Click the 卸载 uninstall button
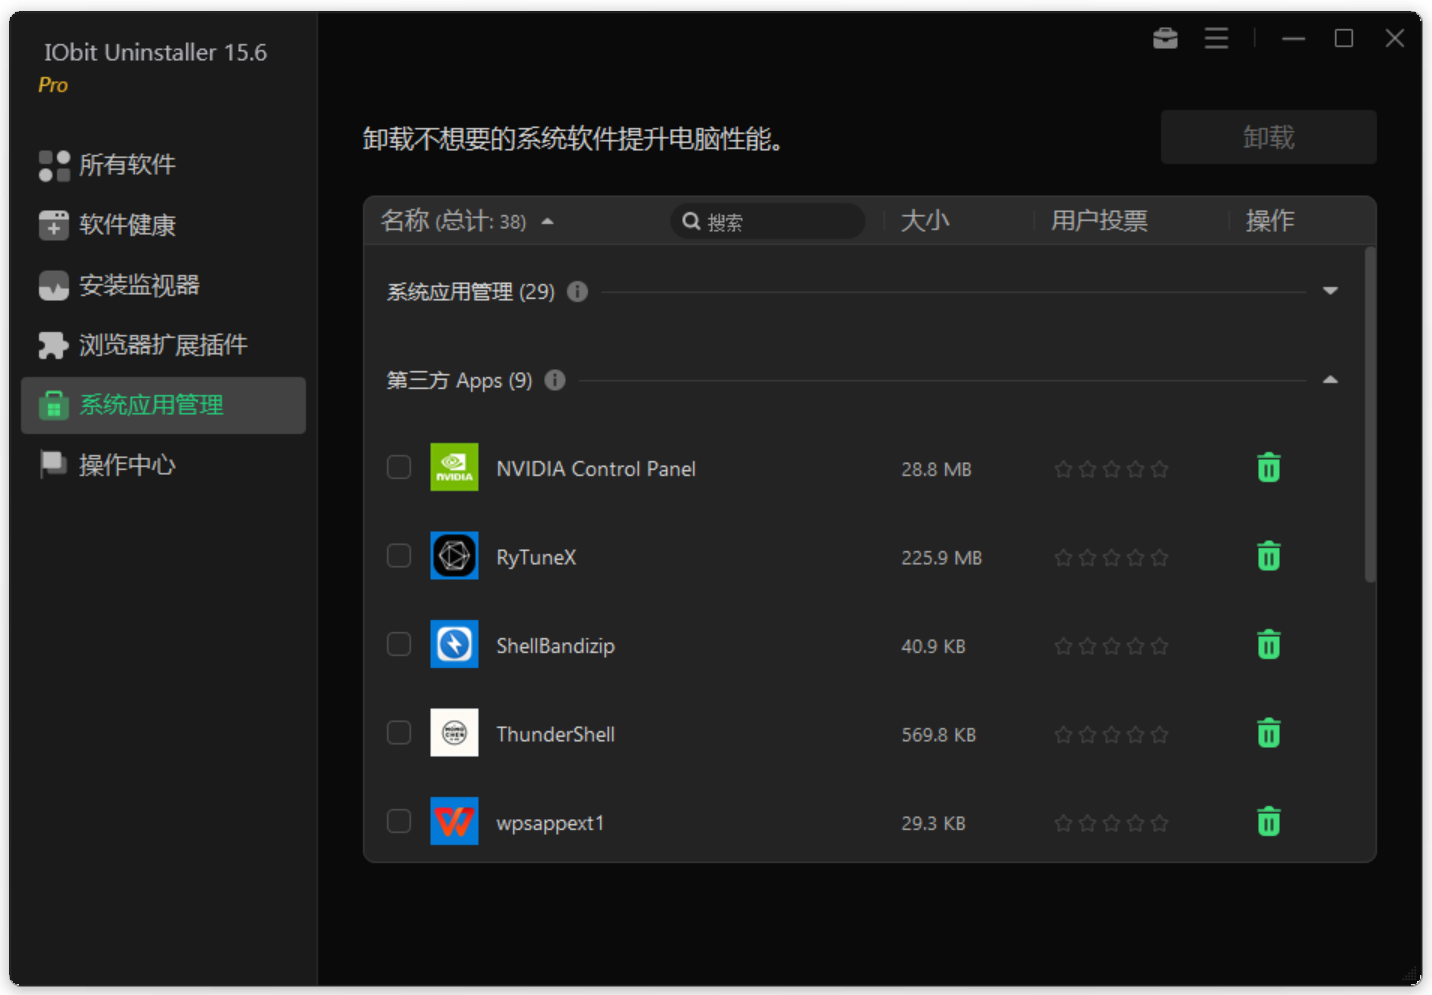Viewport: 1432px width, 995px height. point(1268,137)
